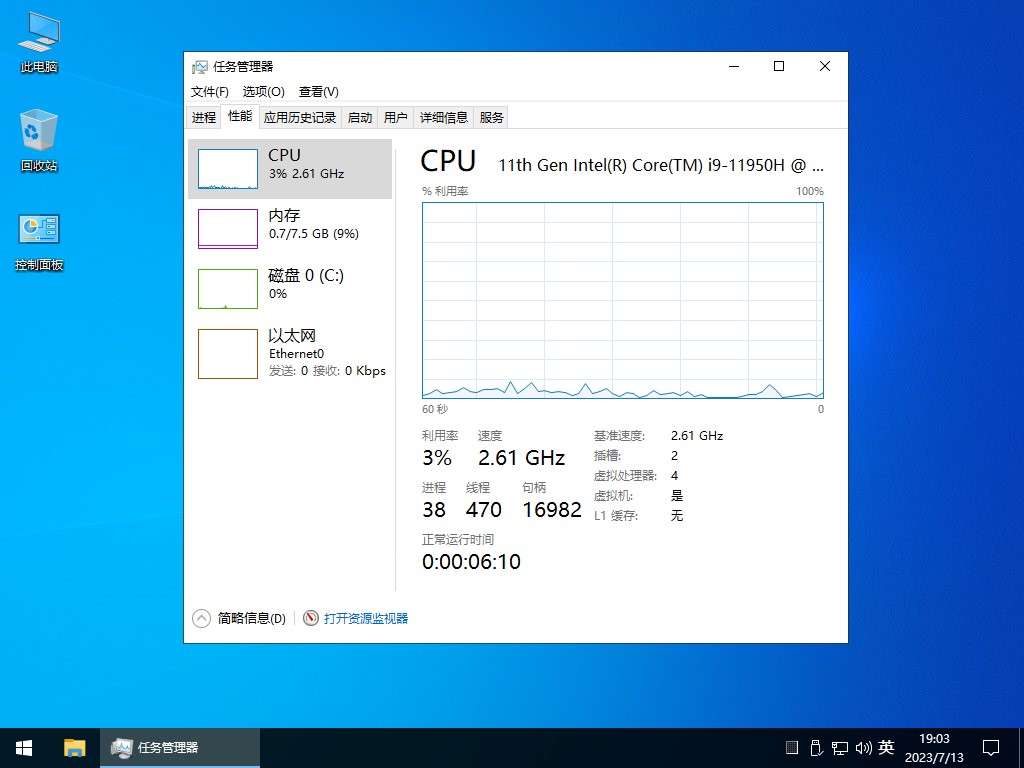Open 打开资源监视器 link
This screenshot has width=1024, height=768.
click(x=366, y=618)
